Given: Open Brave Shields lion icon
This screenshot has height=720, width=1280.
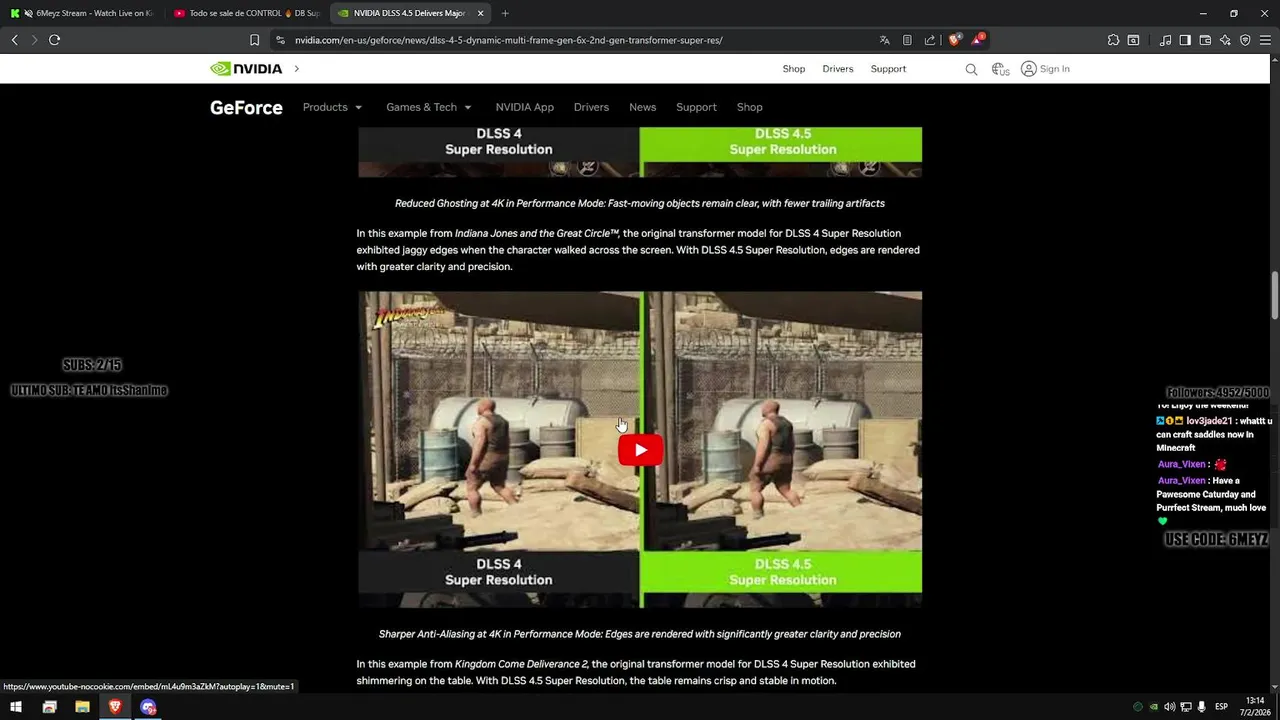Looking at the screenshot, I should (954, 40).
